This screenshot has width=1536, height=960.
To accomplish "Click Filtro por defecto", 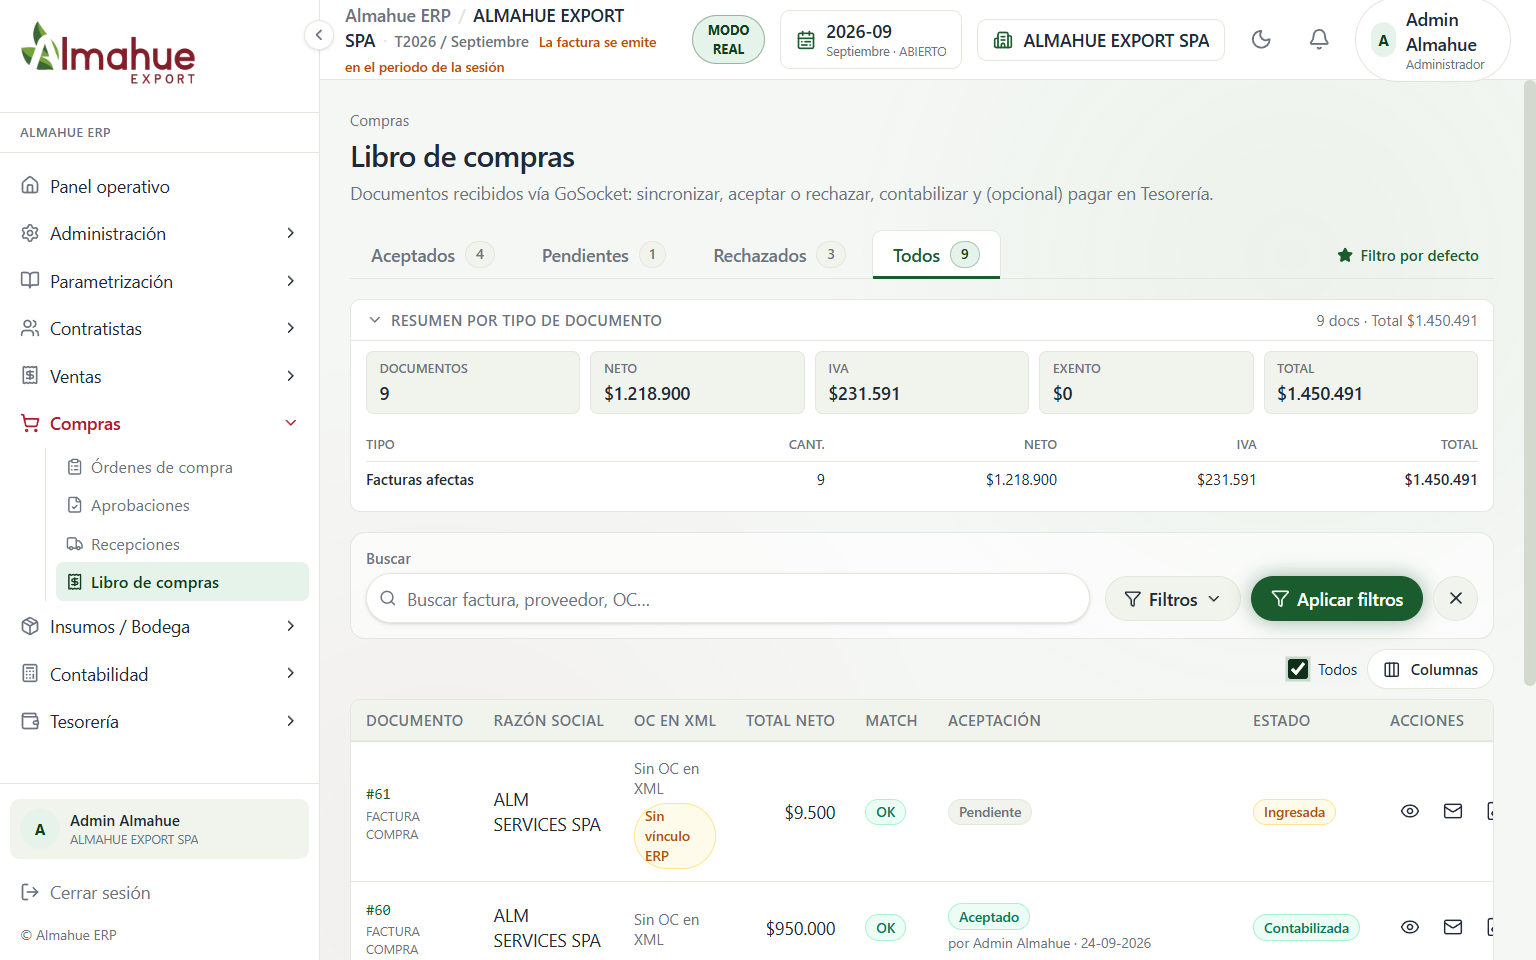I will pos(1408,256).
